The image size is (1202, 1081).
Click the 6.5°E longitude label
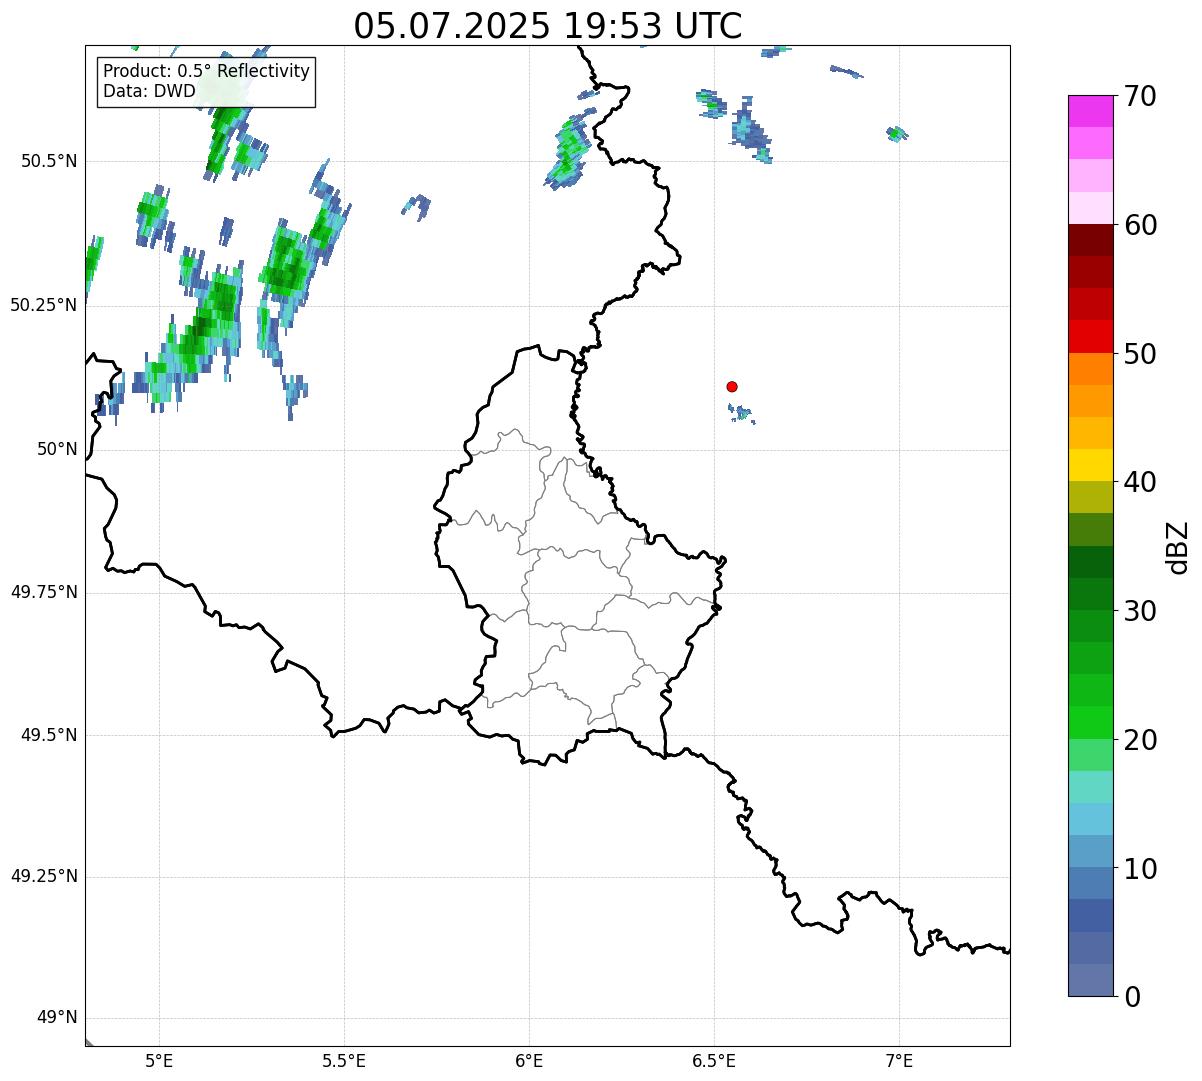714,1060
